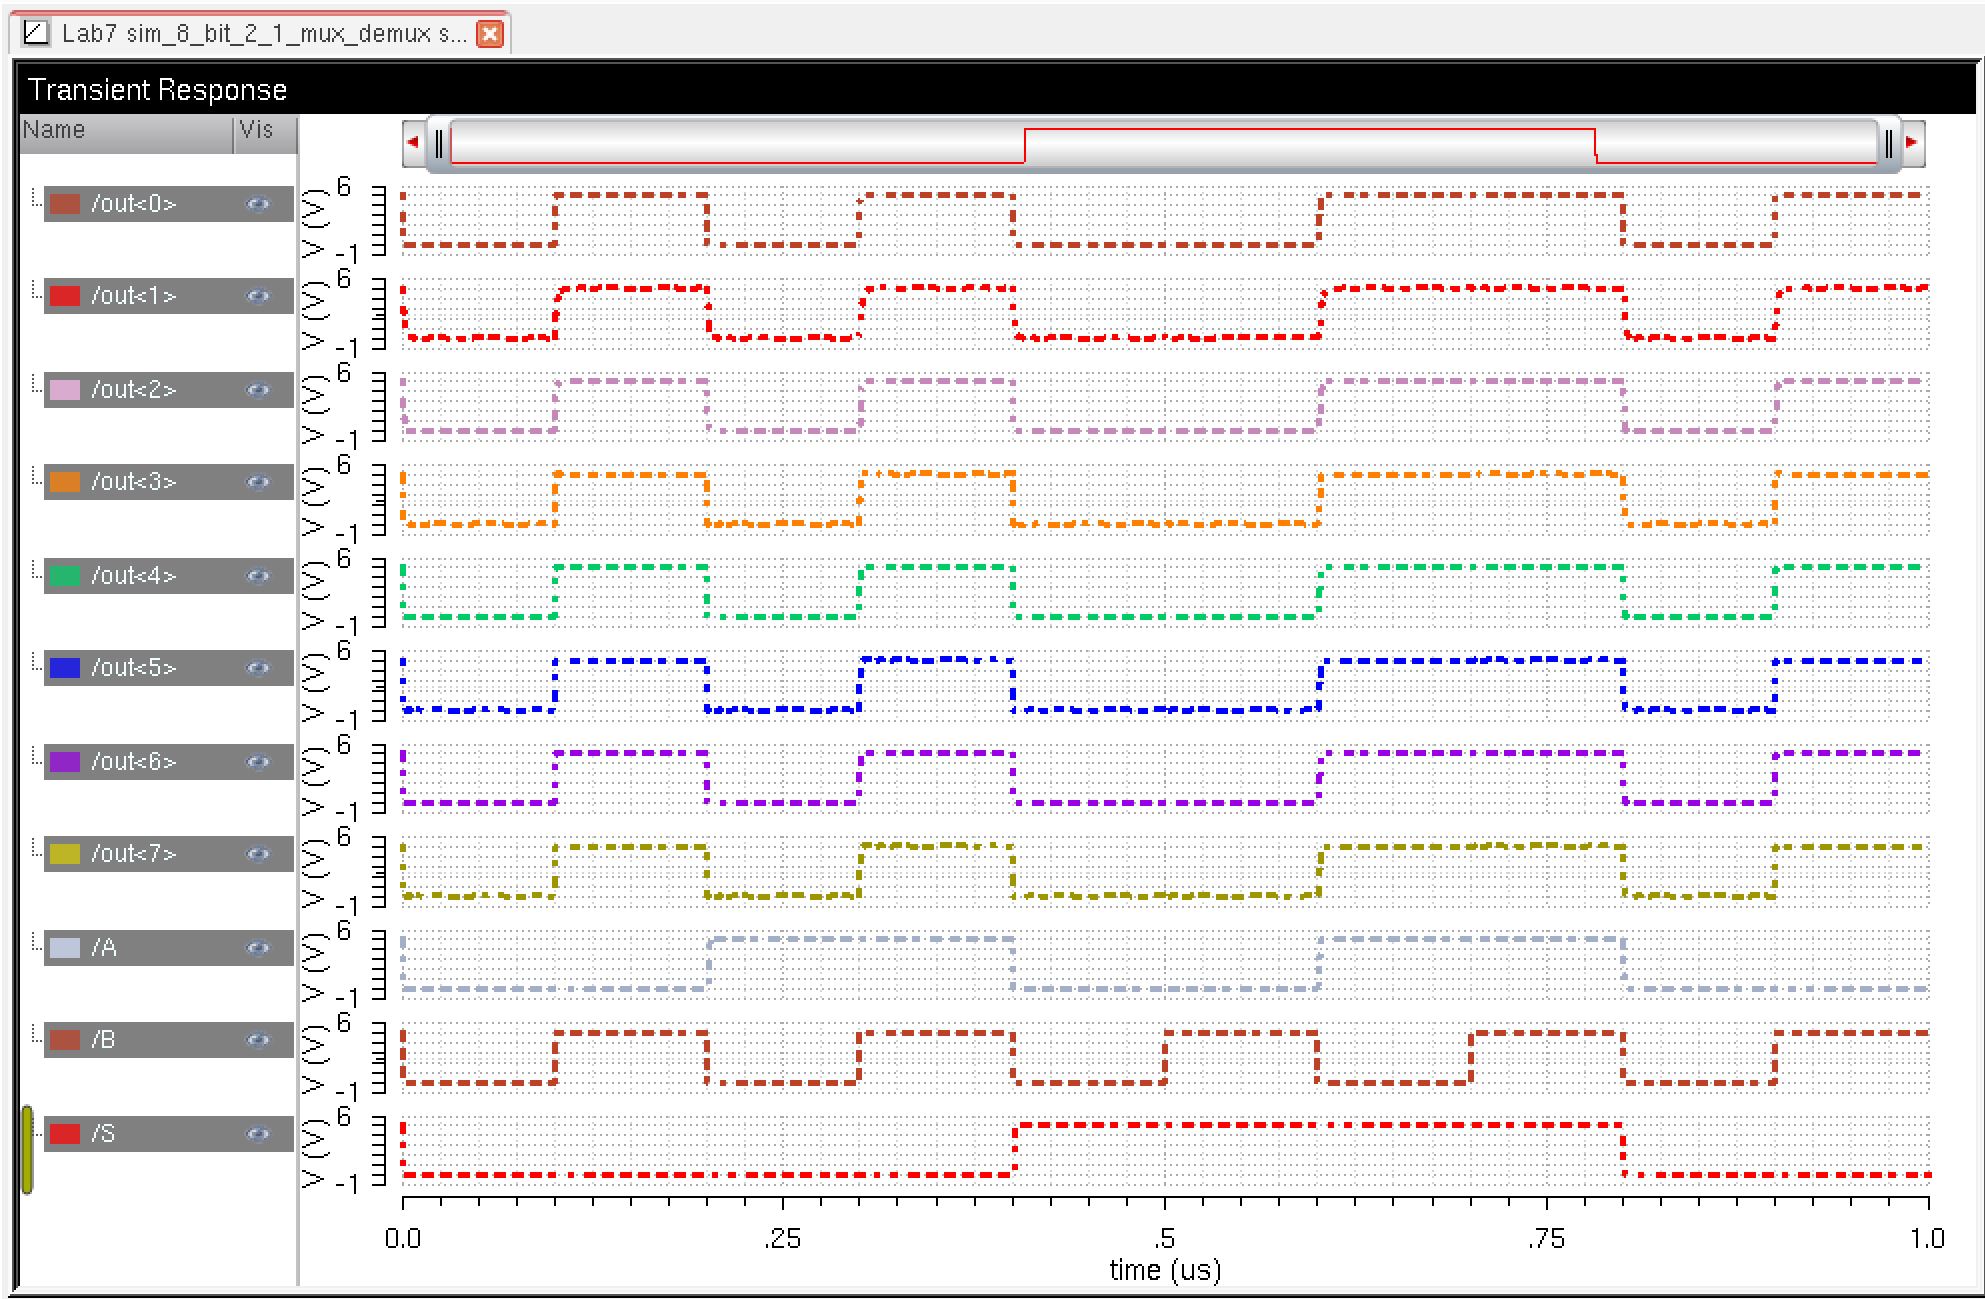Click the /B waveform trace
The height and width of the screenshot is (1299, 1985).
(1165, 1058)
